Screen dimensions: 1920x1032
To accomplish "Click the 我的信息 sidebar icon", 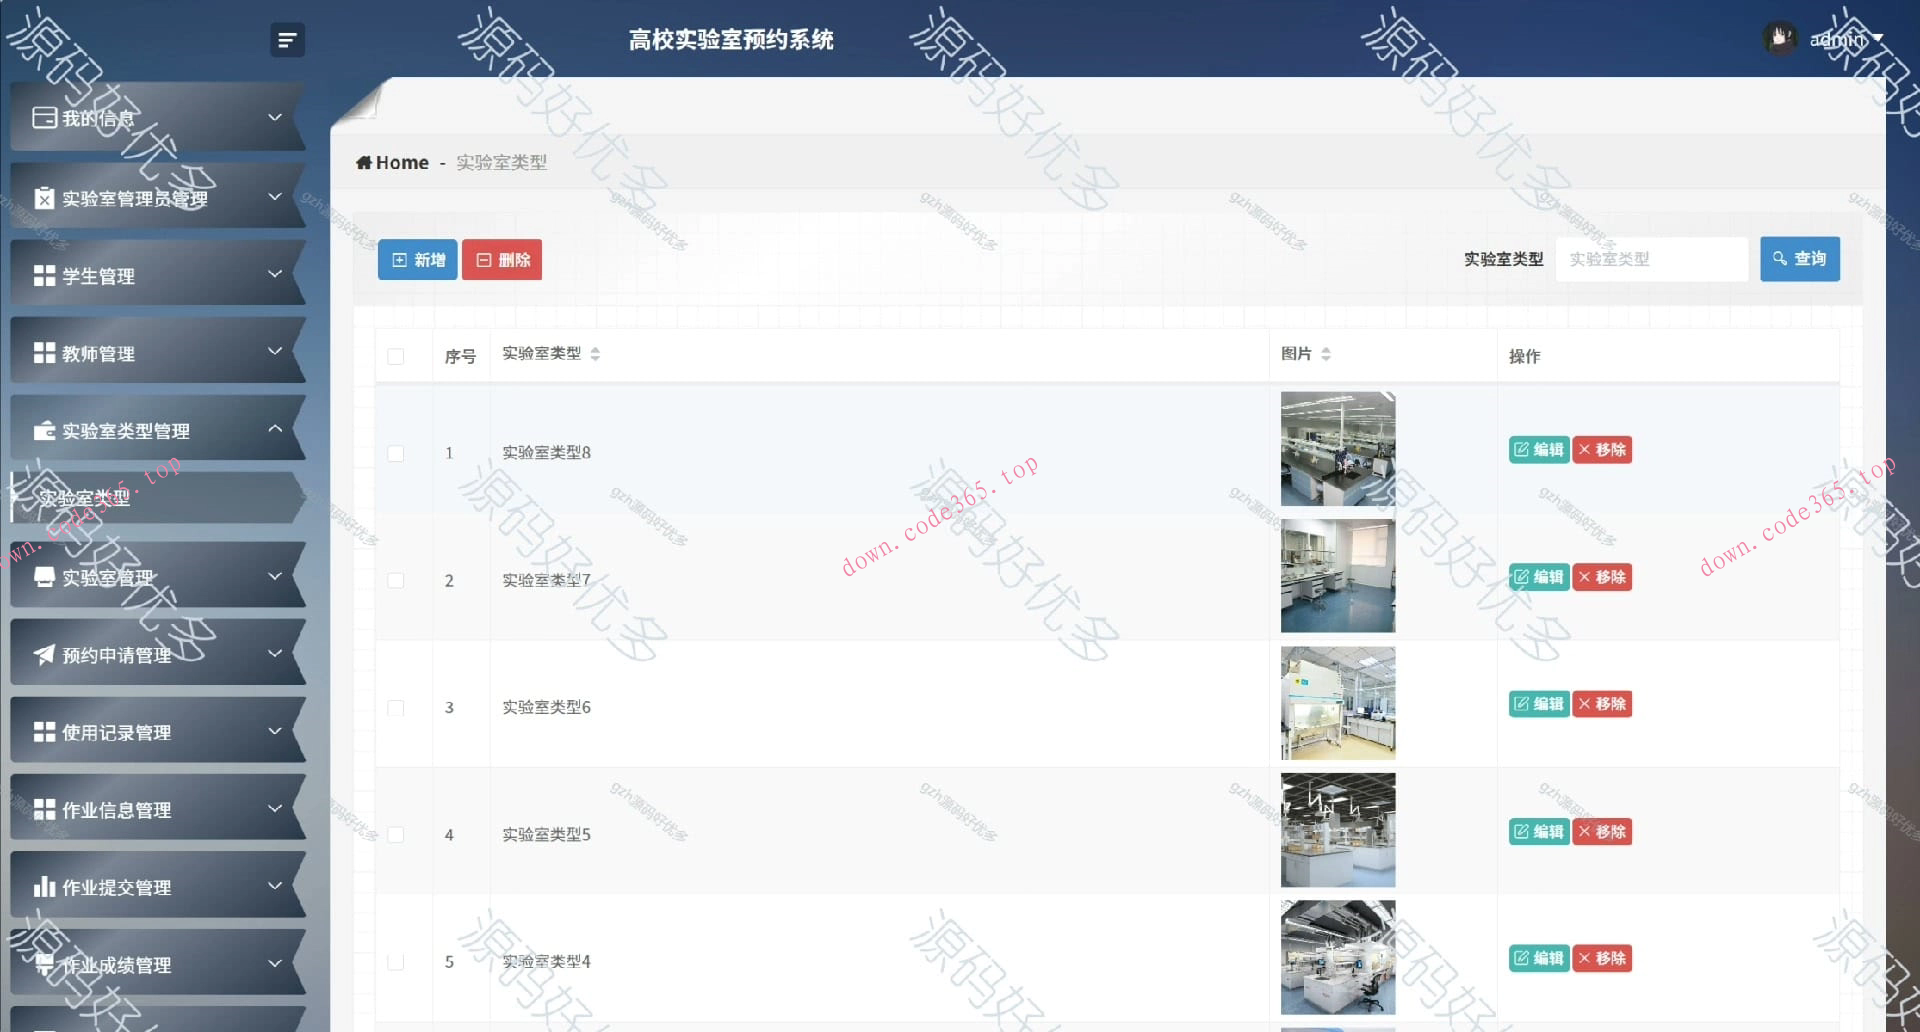I will (43, 117).
